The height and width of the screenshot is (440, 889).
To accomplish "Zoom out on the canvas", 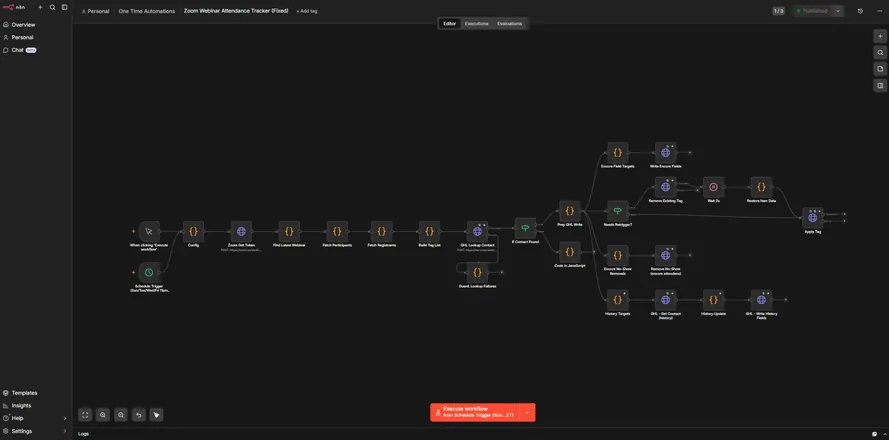I will click(x=121, y=415).
